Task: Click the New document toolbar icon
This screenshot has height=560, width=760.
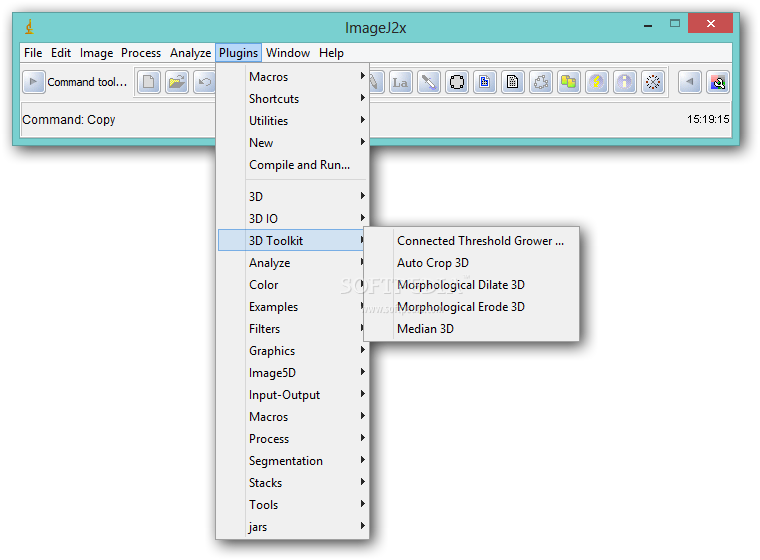Action: click(148, 82)
